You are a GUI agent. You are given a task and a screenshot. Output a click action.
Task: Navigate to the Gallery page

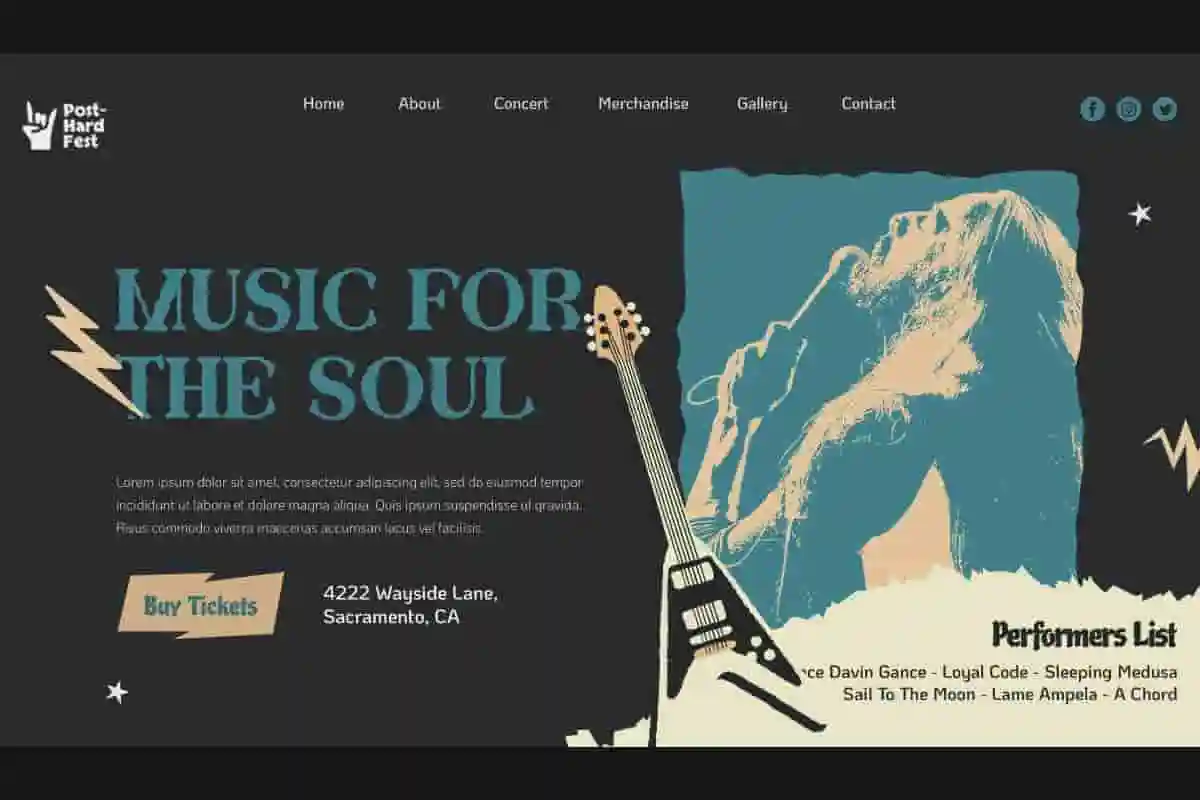pyautogui.click(x=762, y=103)
